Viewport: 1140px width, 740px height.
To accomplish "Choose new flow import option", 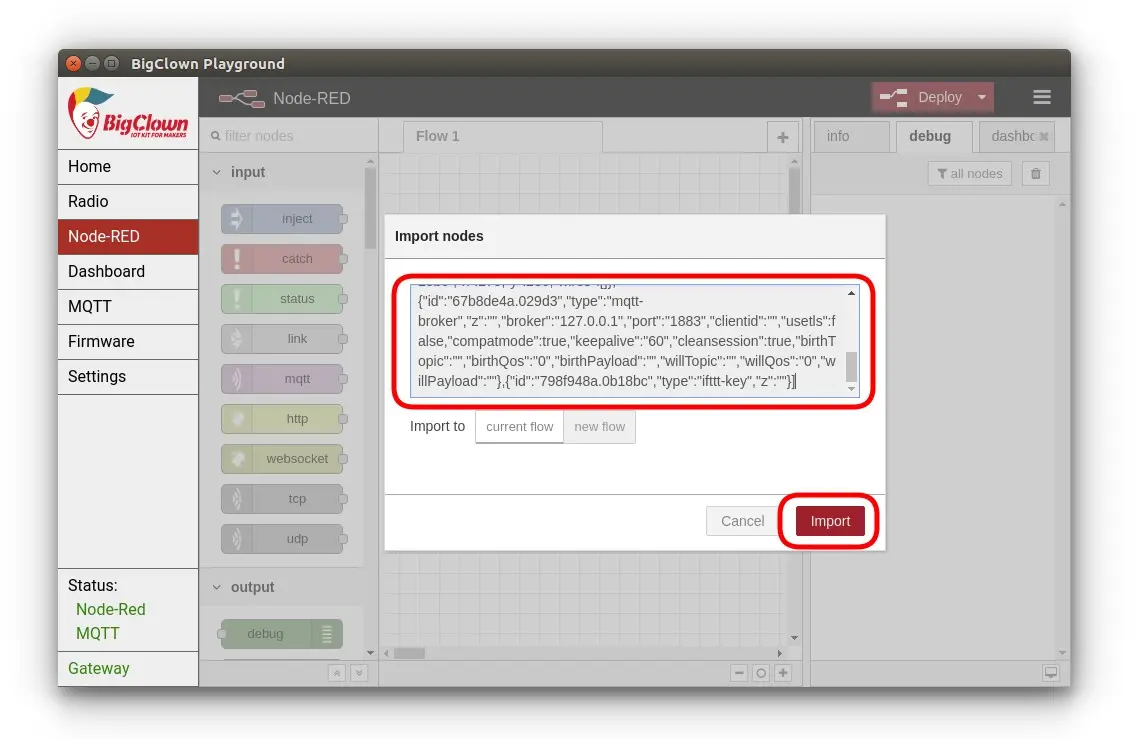I will click(x=599, y=427).
